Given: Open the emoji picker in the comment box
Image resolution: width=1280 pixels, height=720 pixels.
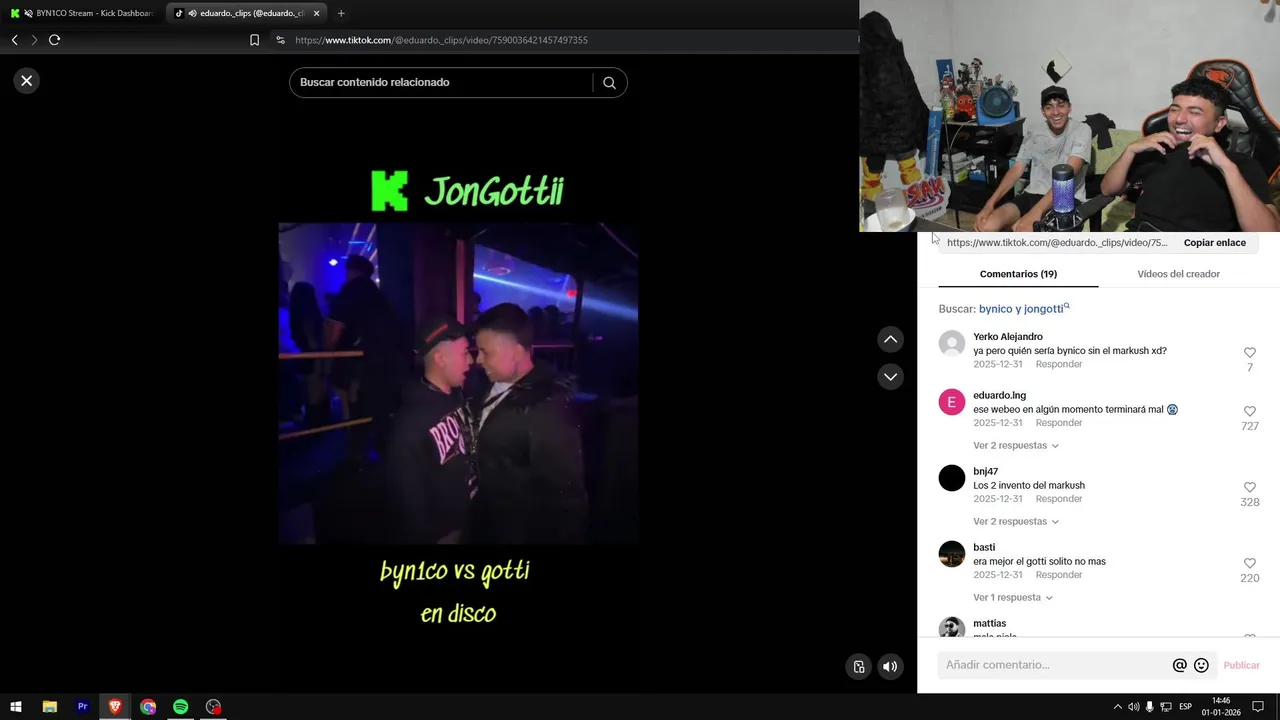Looking at the screenshot, I should 1202,665.
